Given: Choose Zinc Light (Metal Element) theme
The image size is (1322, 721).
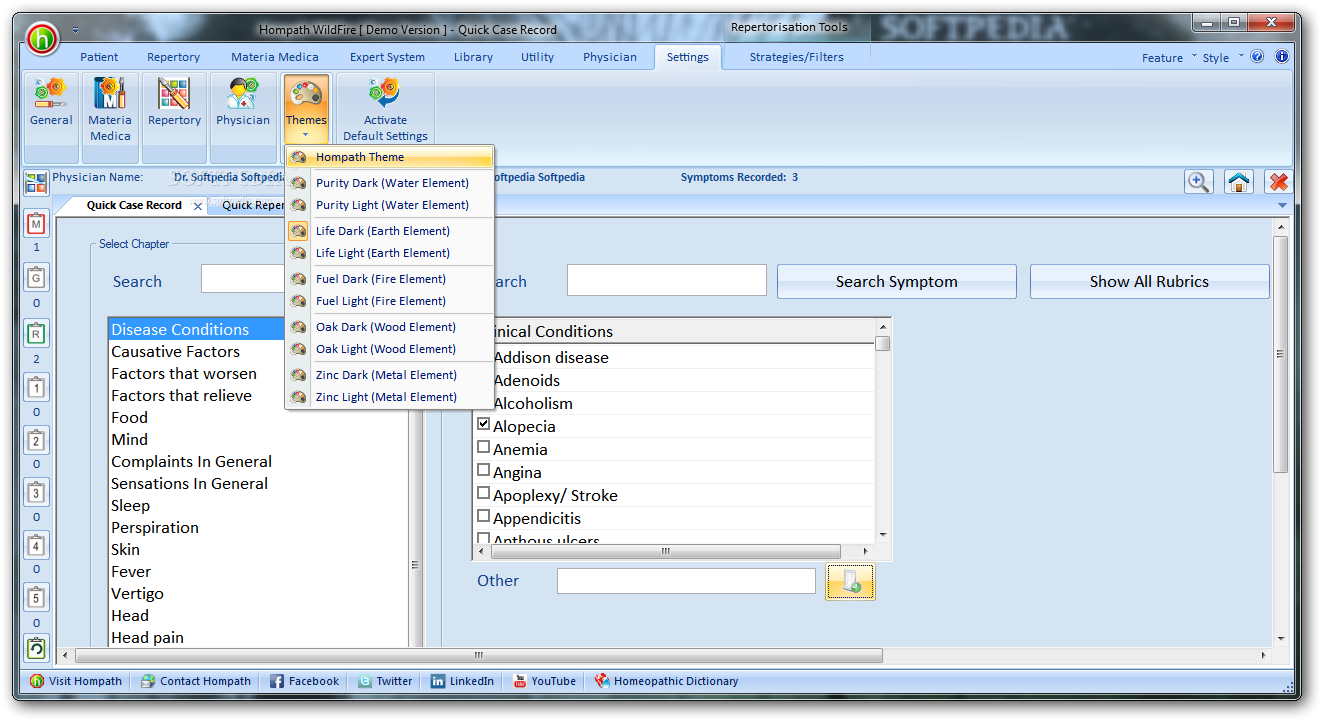Looking at the screenshot, I should coord(389,397).
